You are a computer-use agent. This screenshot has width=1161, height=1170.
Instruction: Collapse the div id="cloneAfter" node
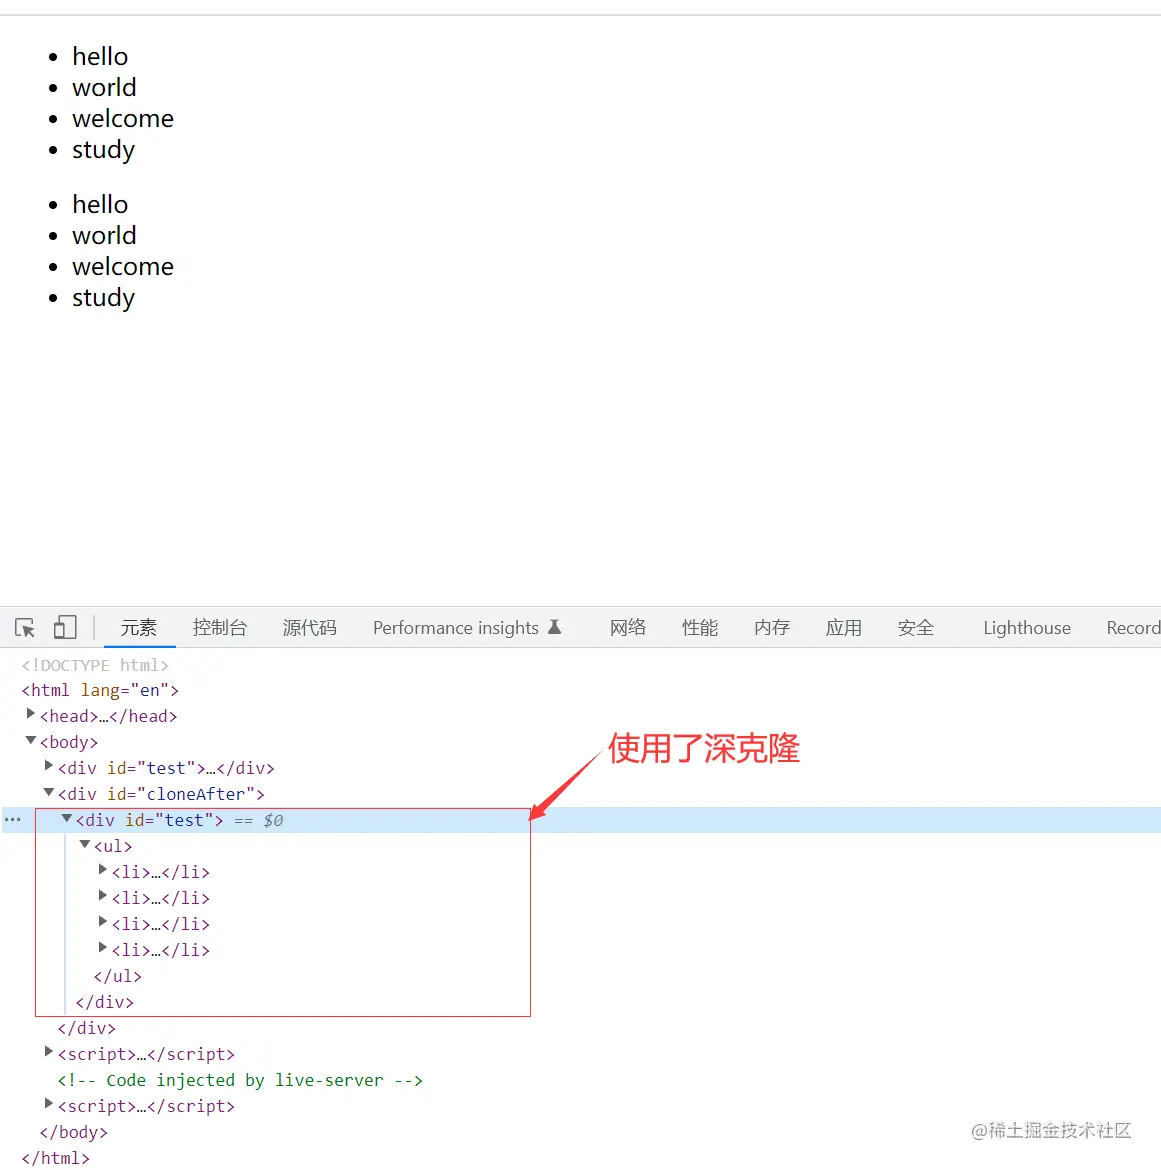(48, 792)
